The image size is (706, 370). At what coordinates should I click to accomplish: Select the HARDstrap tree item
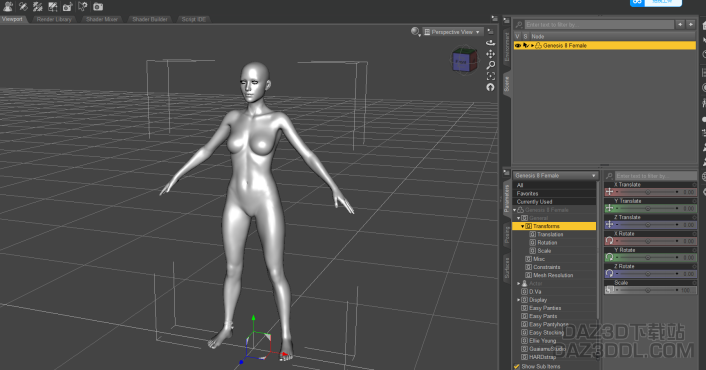[542, 357]
